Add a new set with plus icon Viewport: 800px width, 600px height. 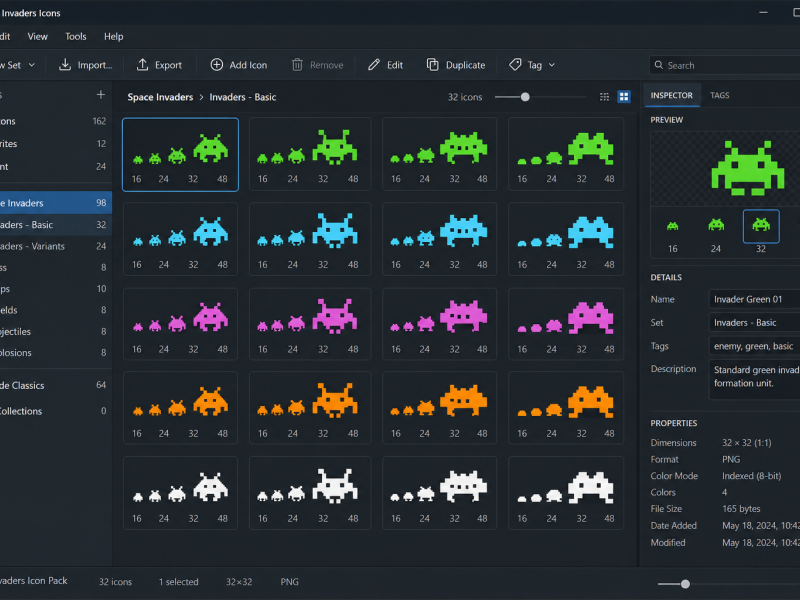pyautogui.click(x=101, y=95)
